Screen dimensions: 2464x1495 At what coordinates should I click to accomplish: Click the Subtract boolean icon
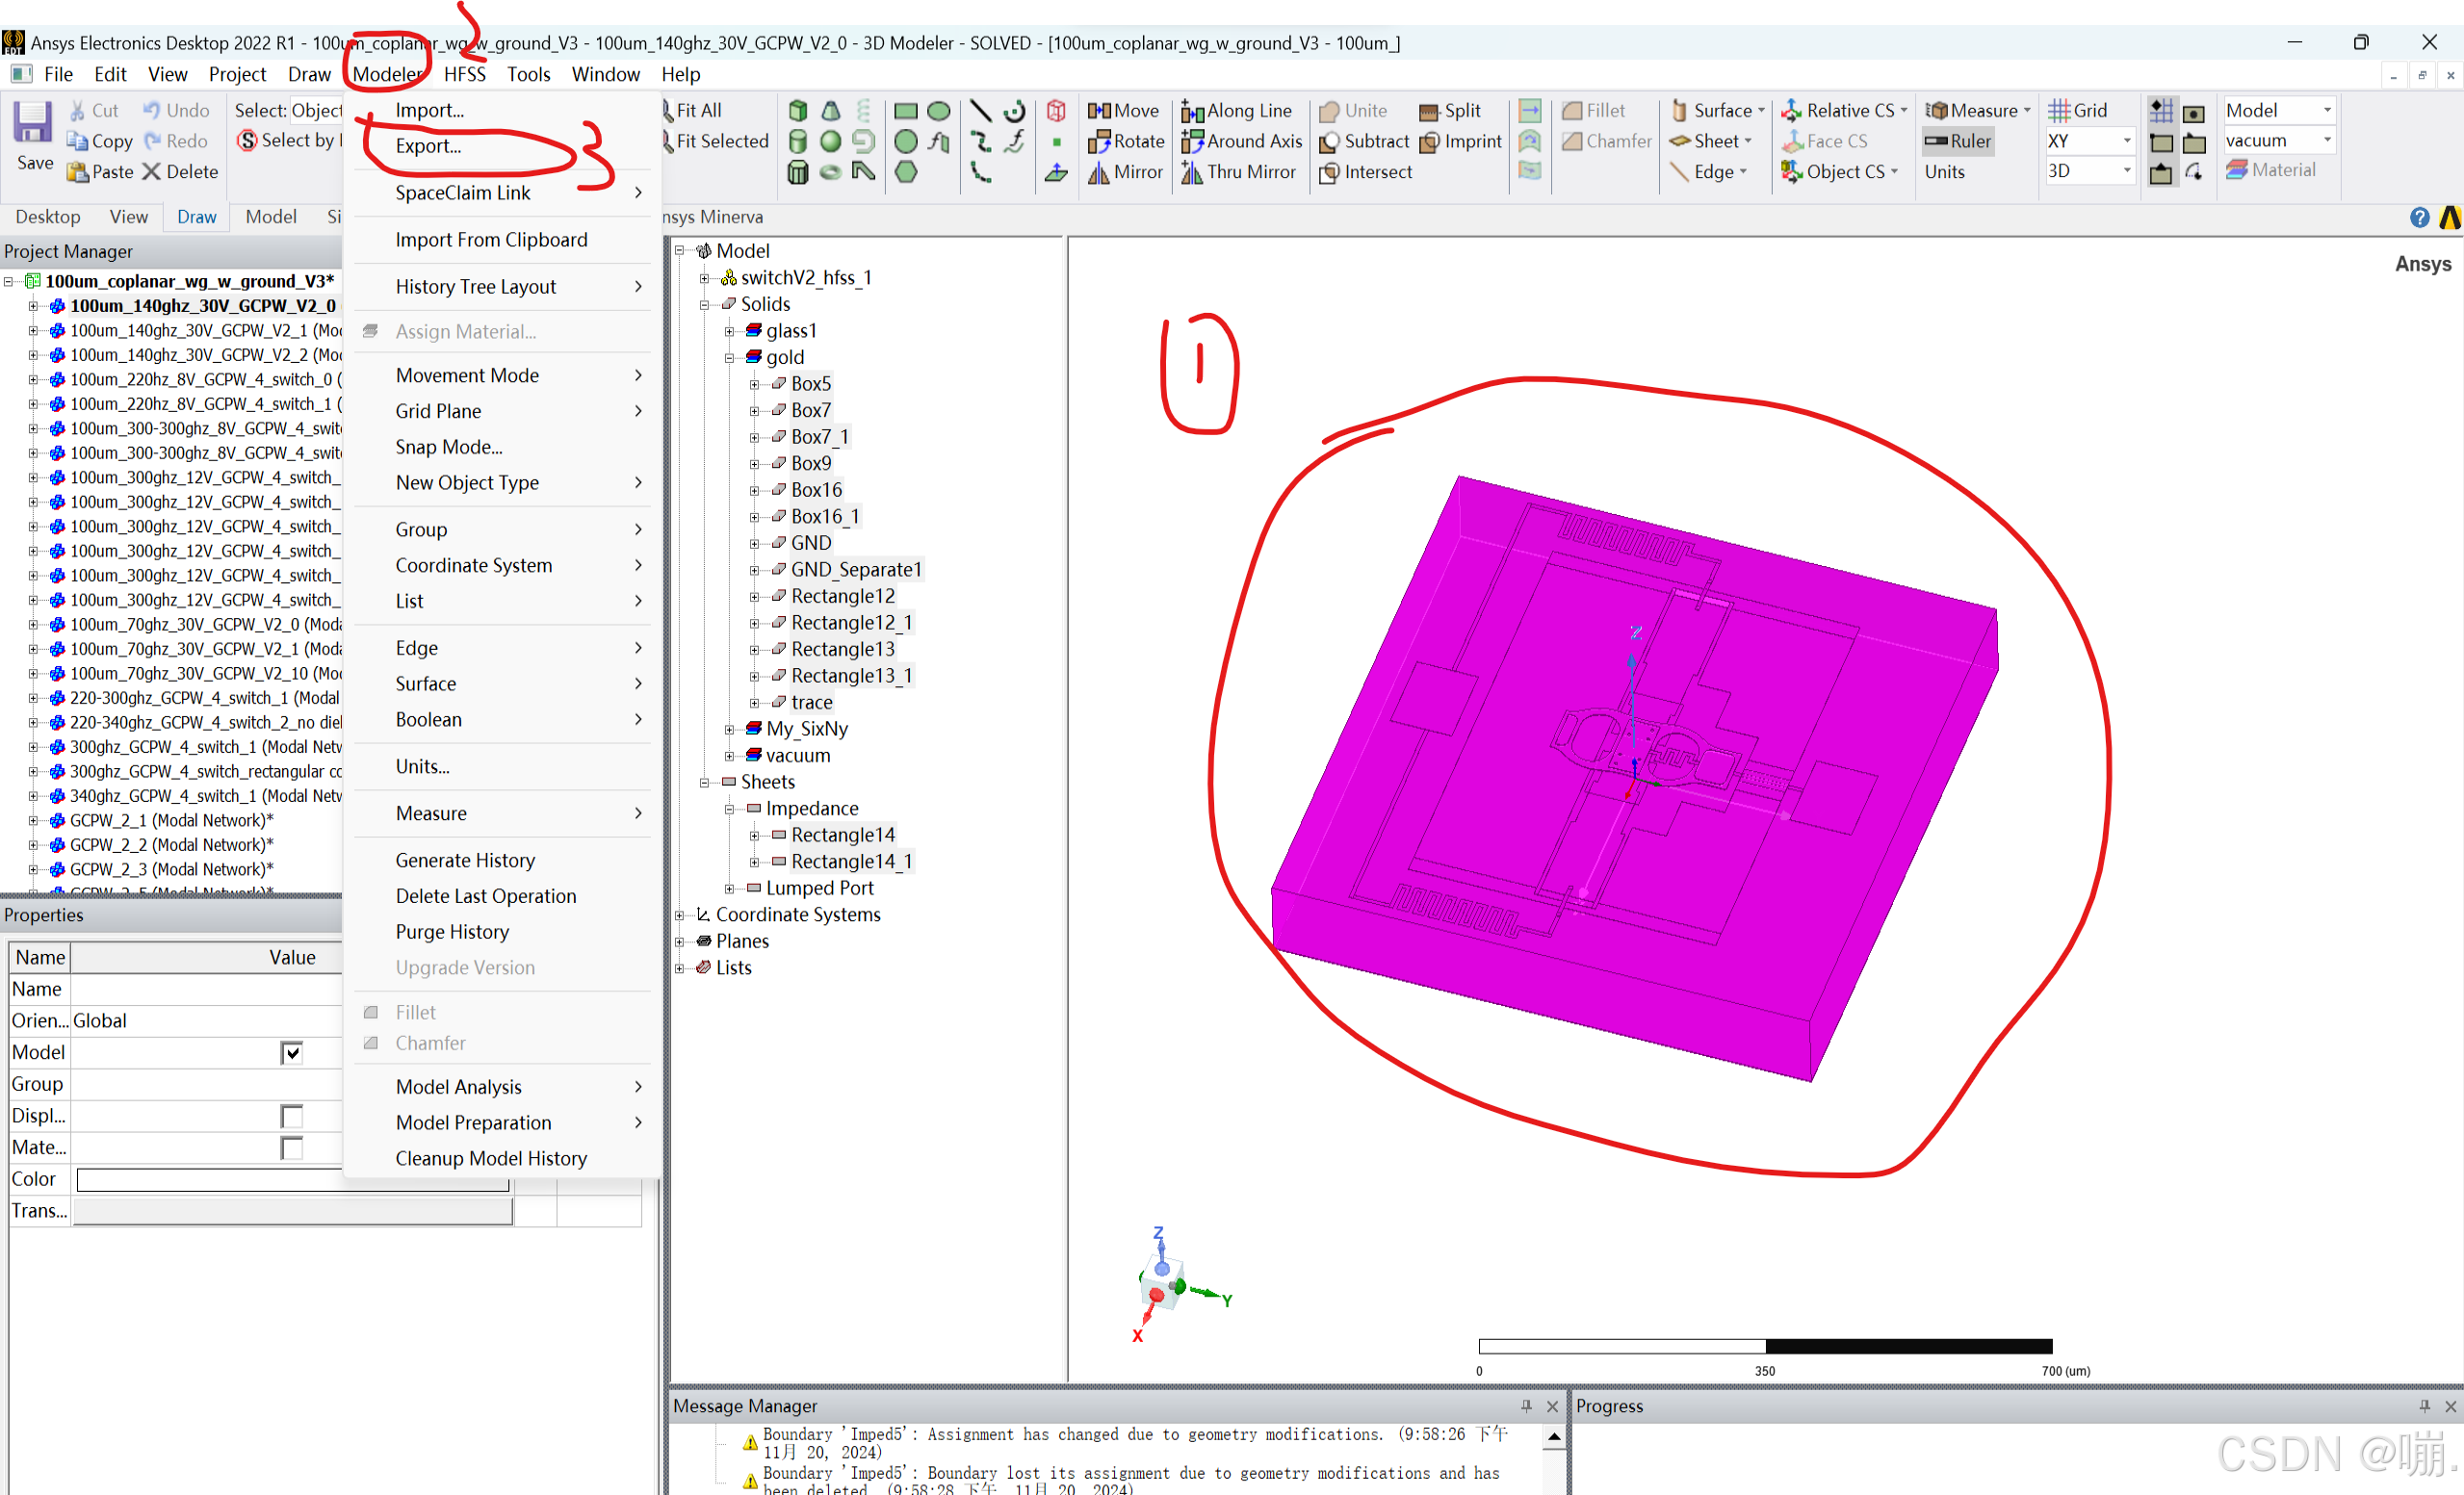1329,142
